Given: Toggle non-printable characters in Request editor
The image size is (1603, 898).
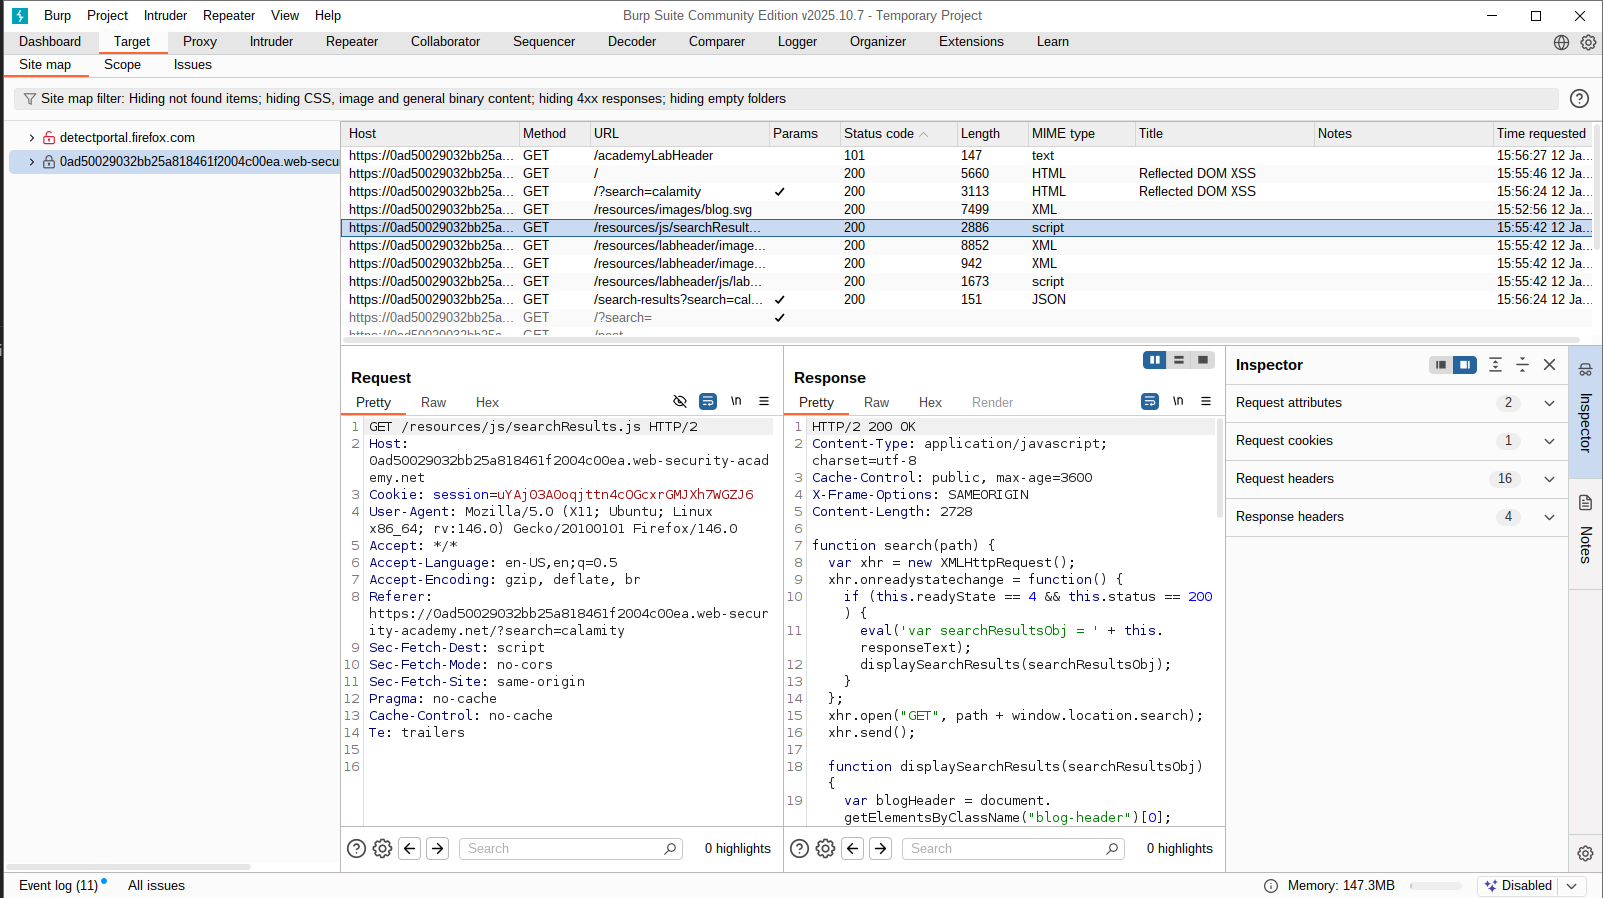Looking at the screenshot, I should (x=736, y=401).
